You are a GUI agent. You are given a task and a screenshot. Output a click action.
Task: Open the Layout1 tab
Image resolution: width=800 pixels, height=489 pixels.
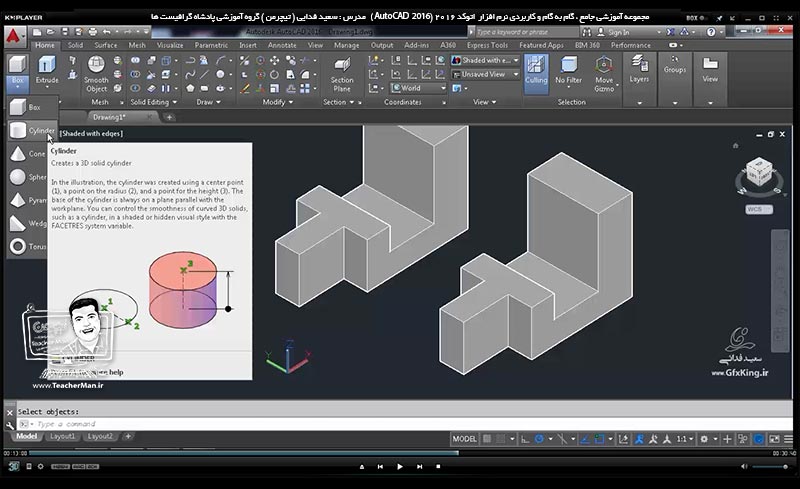coord(62,436)
